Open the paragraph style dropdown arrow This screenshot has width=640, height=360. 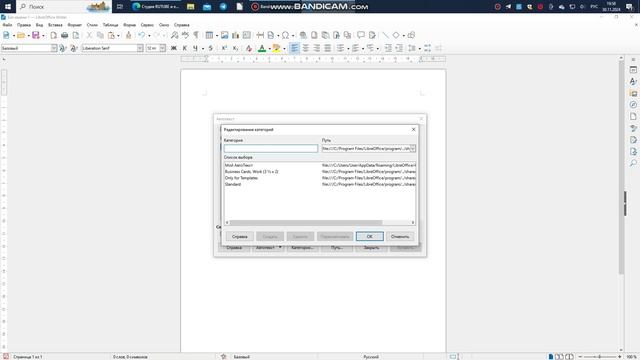[x=54, y=48]
